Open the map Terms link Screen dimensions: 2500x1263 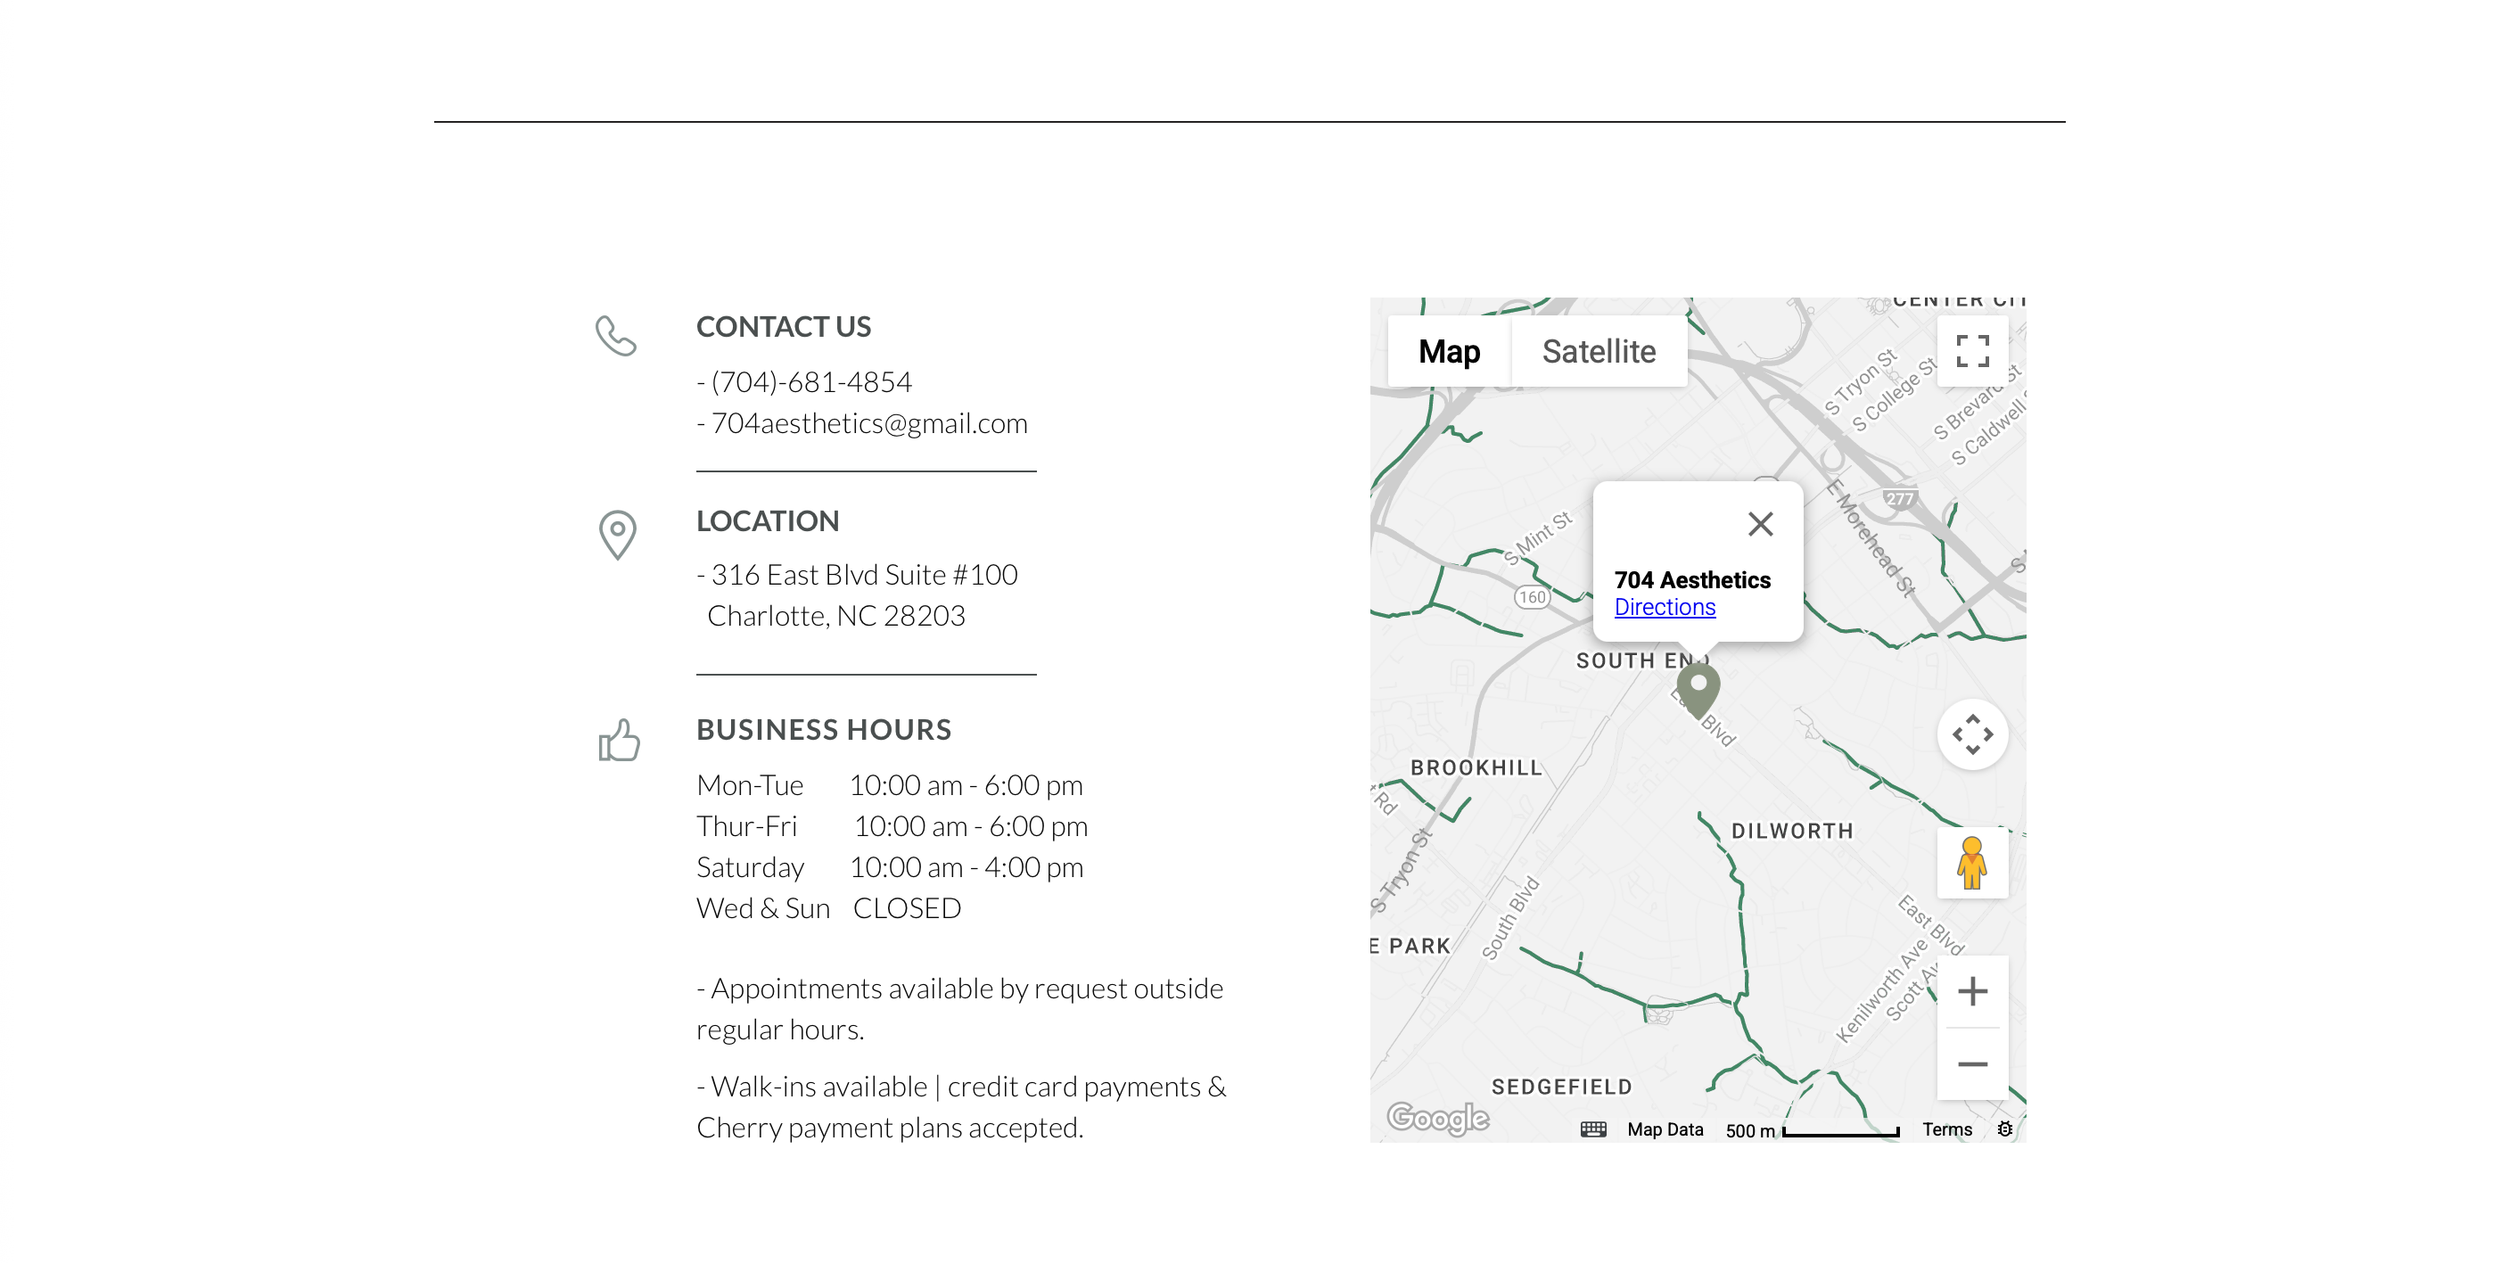coord(1946,1130)
